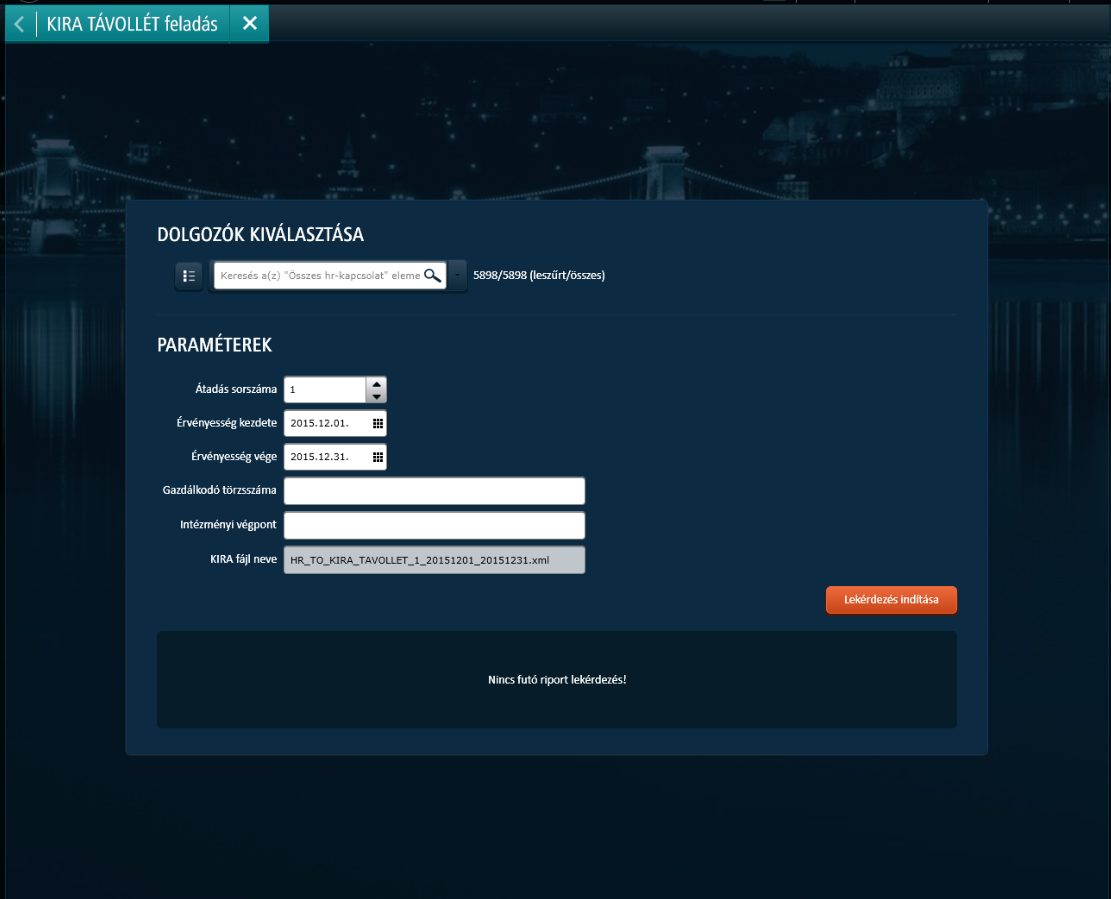1111x899 pixels.
Task: Open the calendar for Érvényesség vége
Action: pyautogui.click(x=378, y=457)
